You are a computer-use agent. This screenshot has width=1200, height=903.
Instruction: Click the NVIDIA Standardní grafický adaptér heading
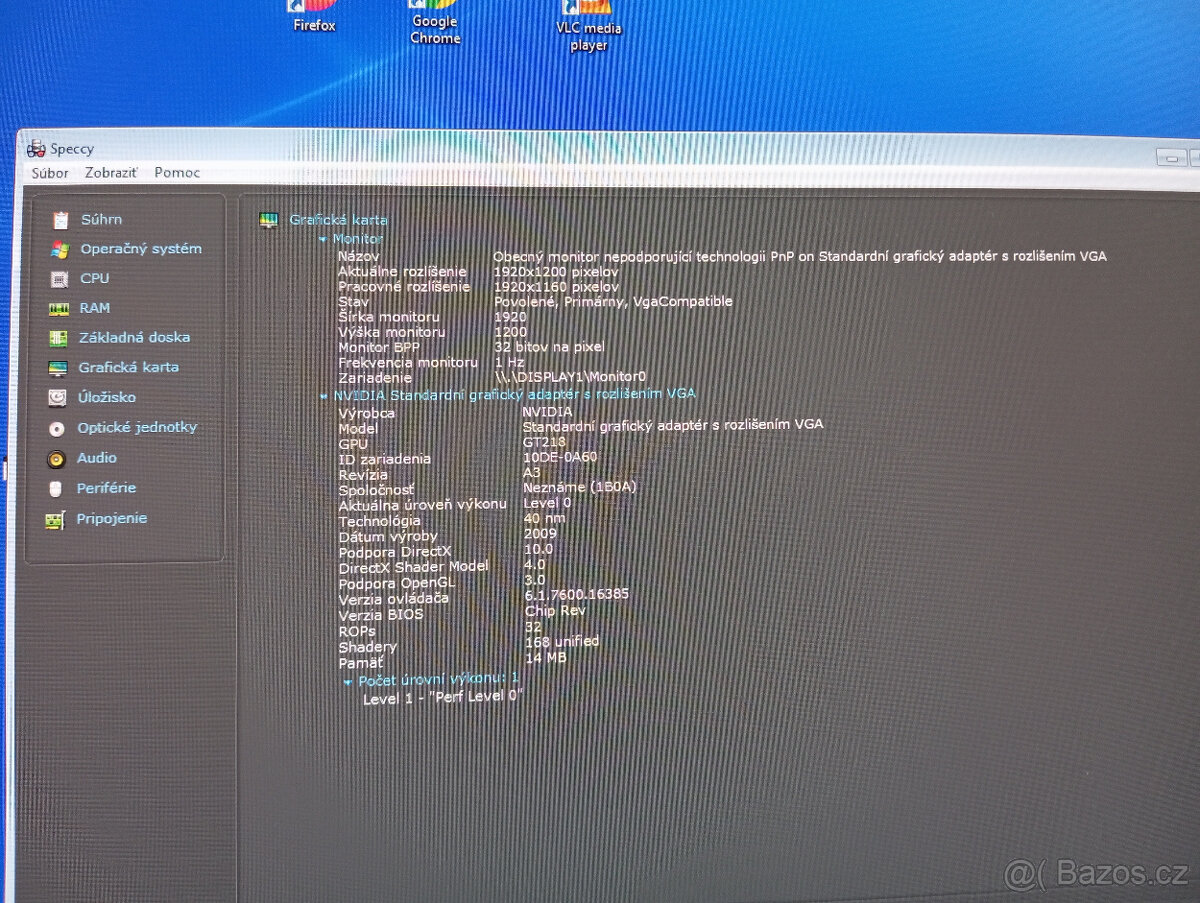(x=515, y=395)
